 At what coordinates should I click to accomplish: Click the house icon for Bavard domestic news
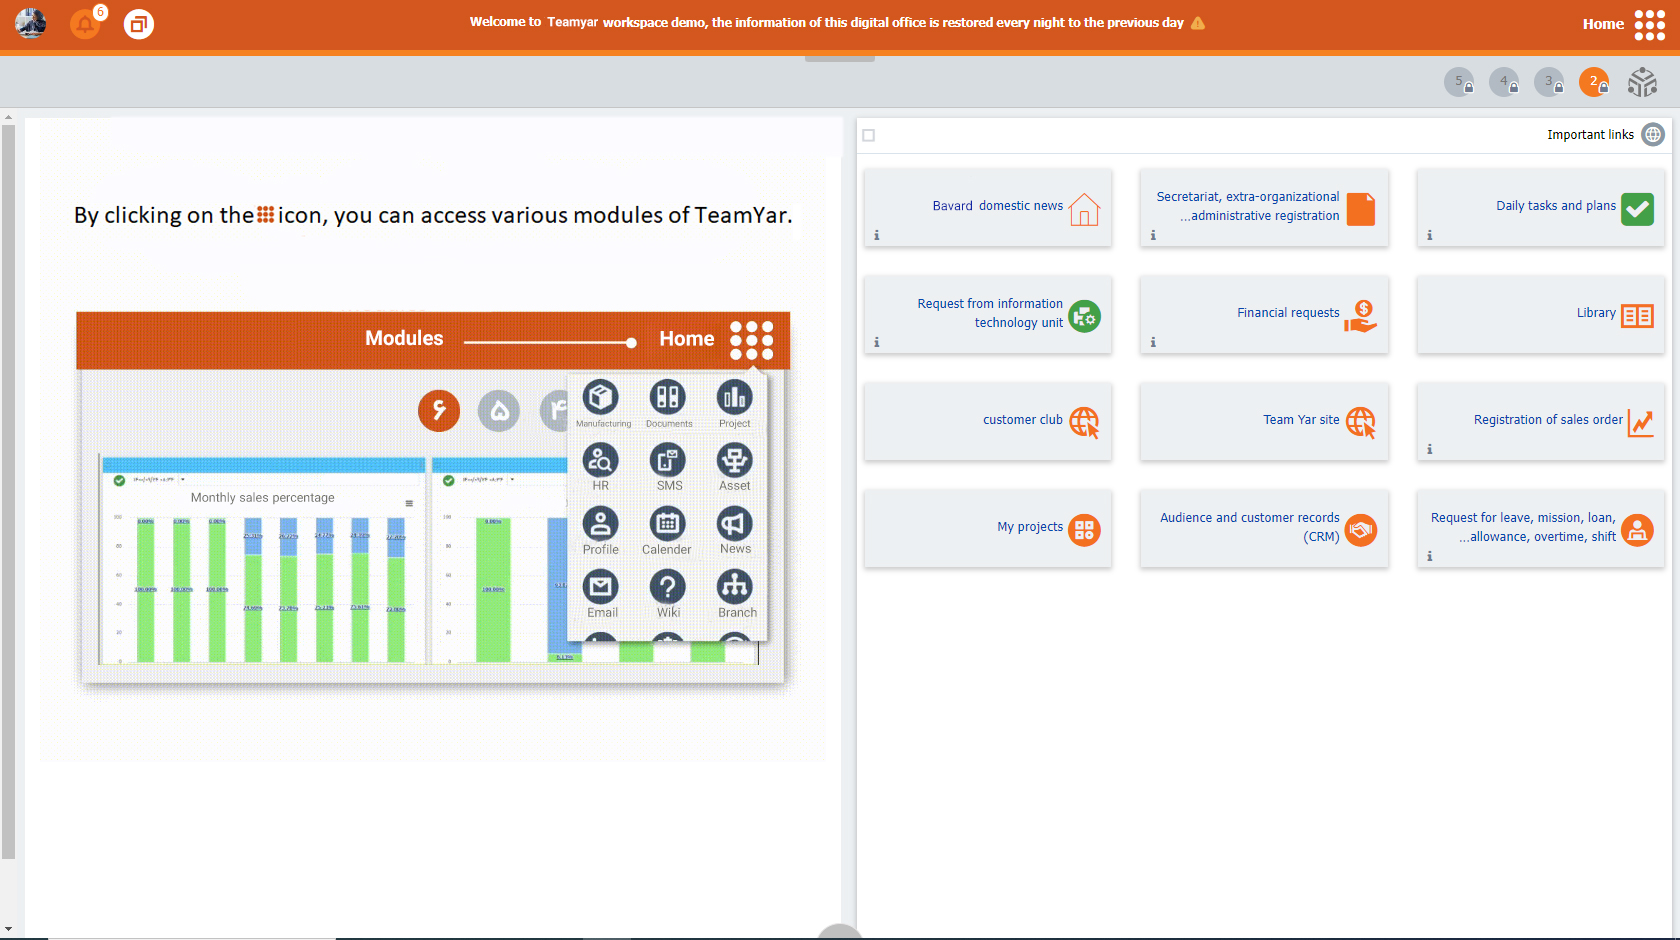(1084, 209)
